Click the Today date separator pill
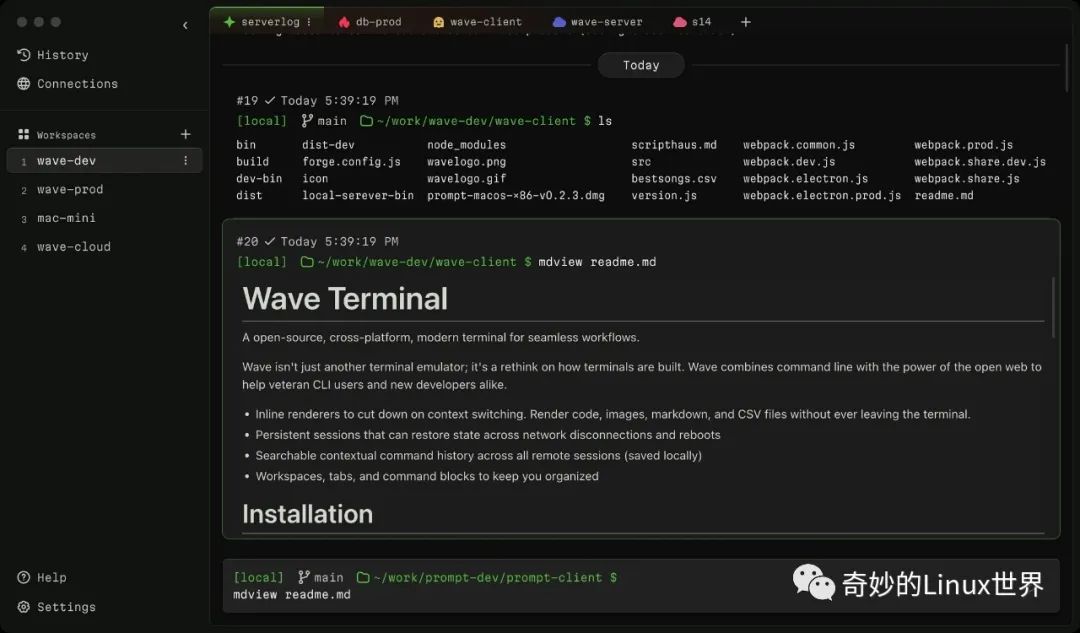Image resolution: width=1080 pixels, height=633 pixels. pos(641,65)
